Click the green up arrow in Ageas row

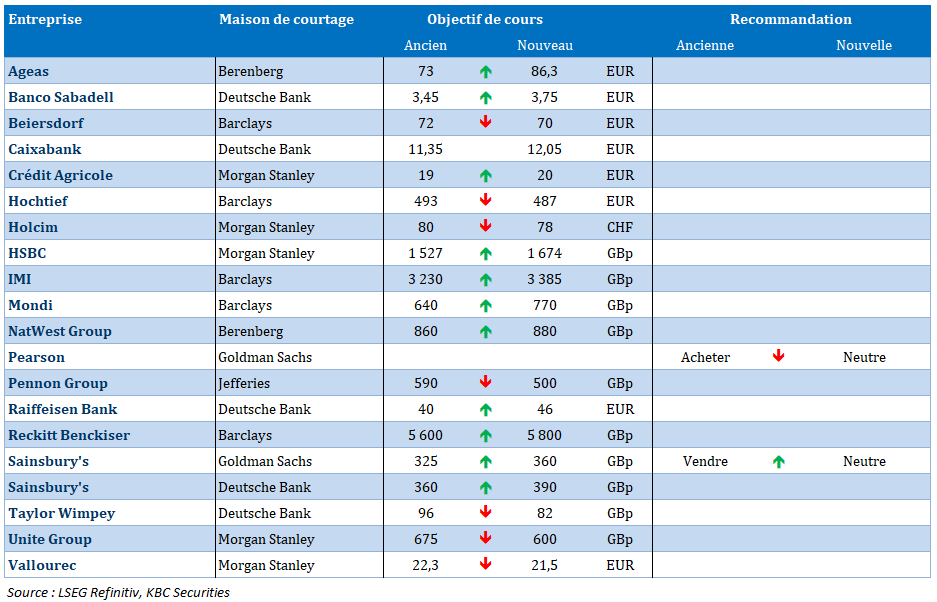(x=485, y=72)
